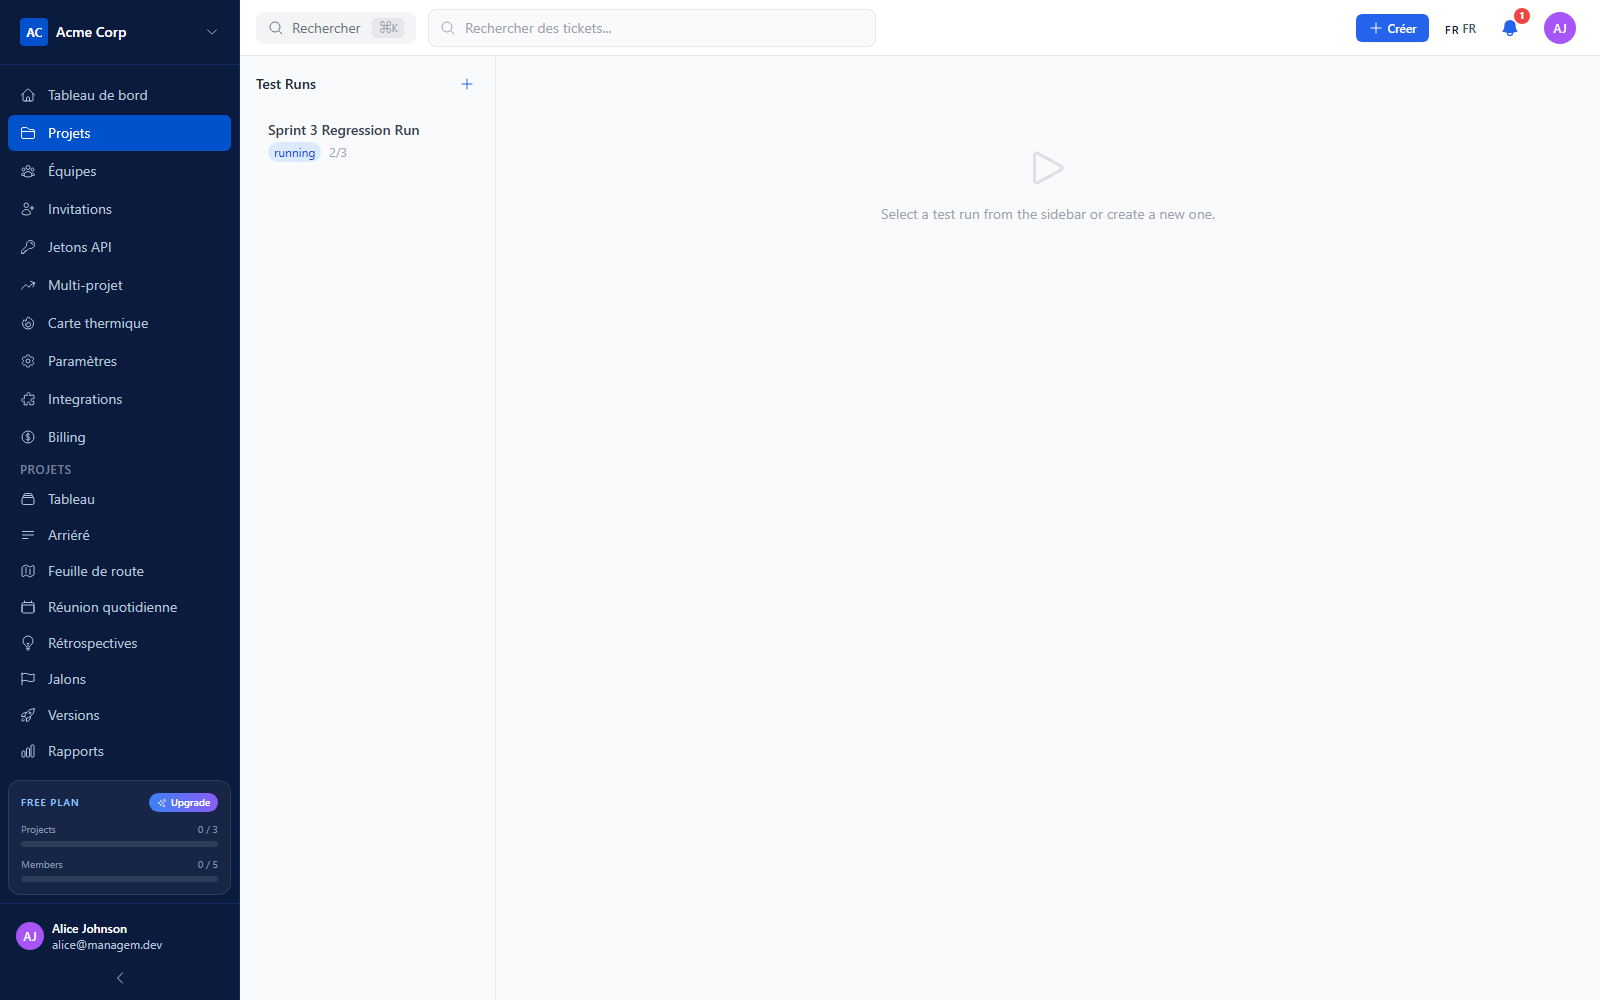1600x1000 pixels.
Task: Open Réunion quotidienne item
Action: (x=119, y=607)
